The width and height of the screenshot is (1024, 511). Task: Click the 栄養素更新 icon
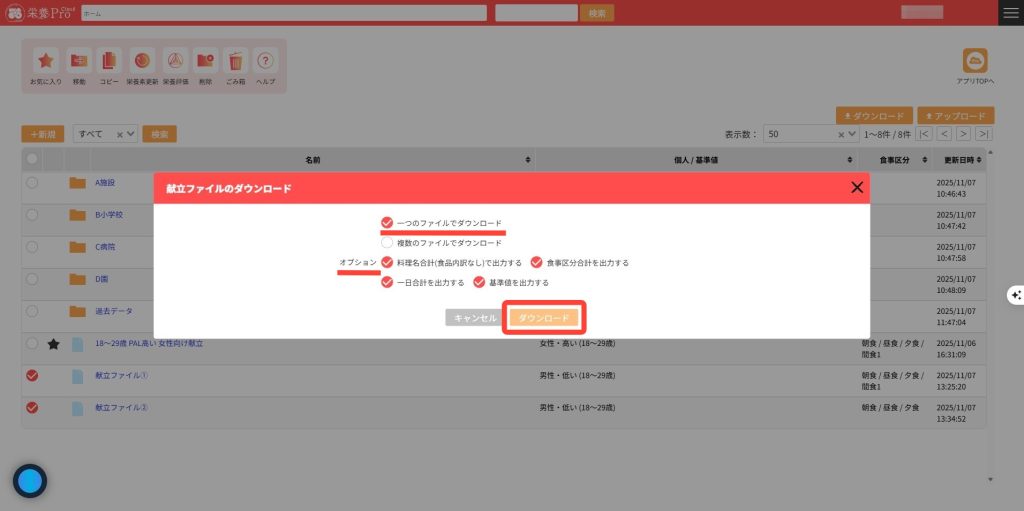[142, 60]
